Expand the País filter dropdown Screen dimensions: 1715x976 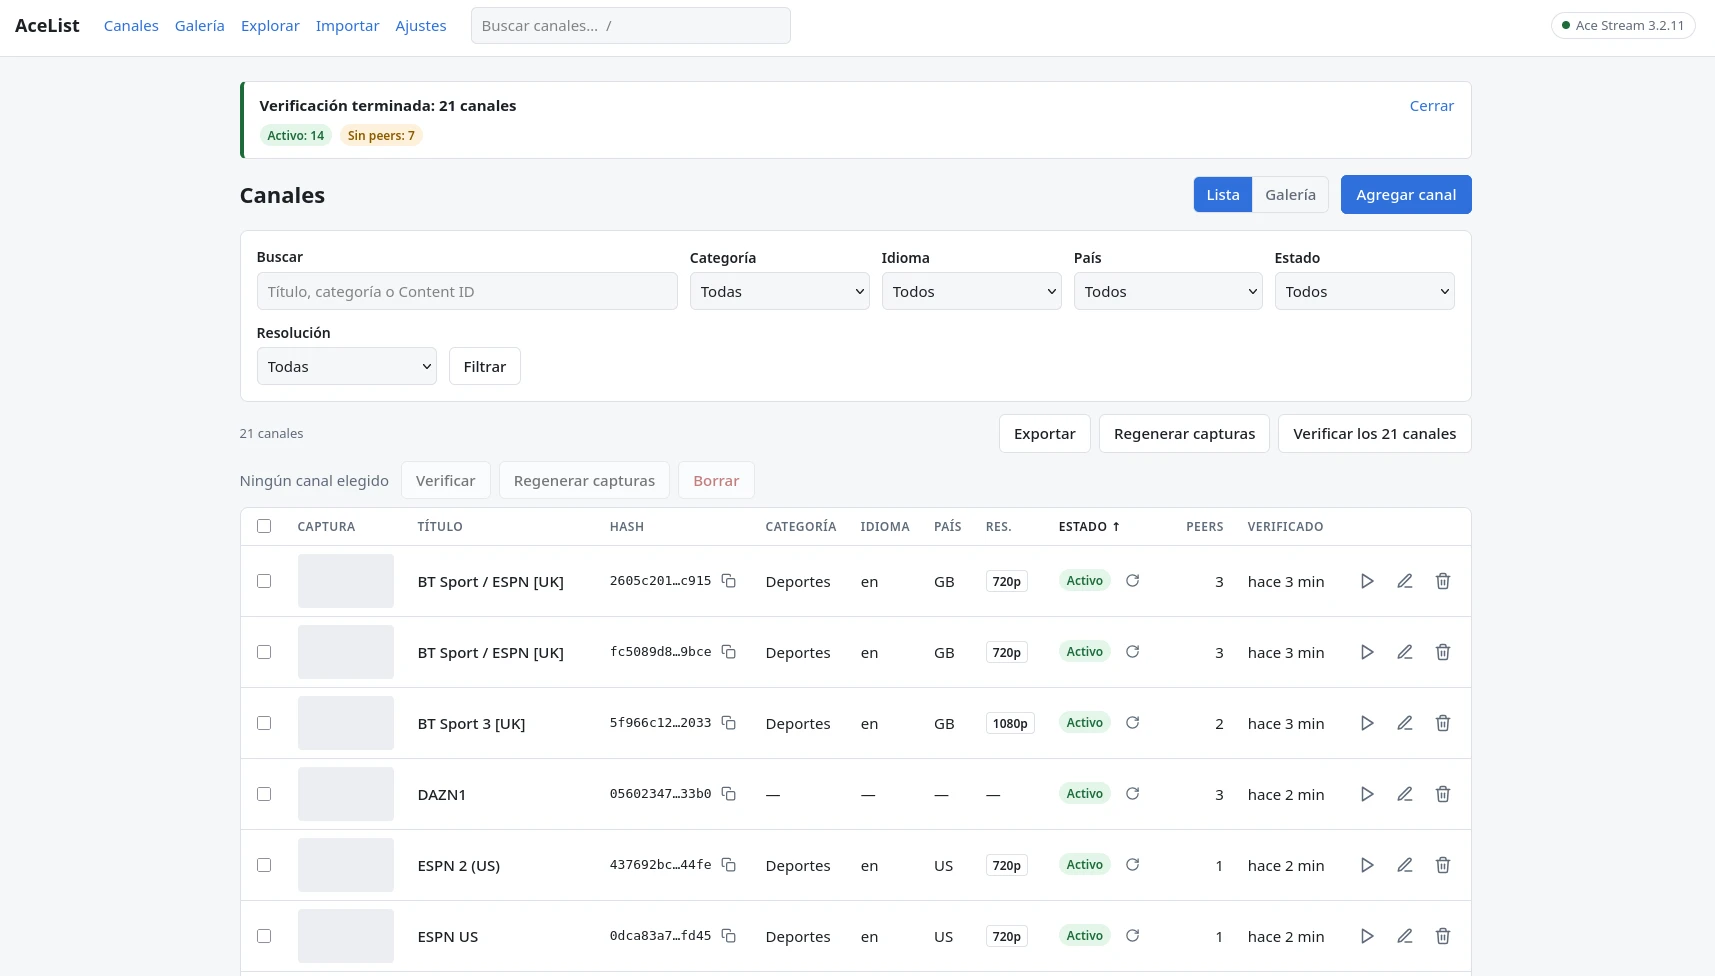[x=1168, y=291]
